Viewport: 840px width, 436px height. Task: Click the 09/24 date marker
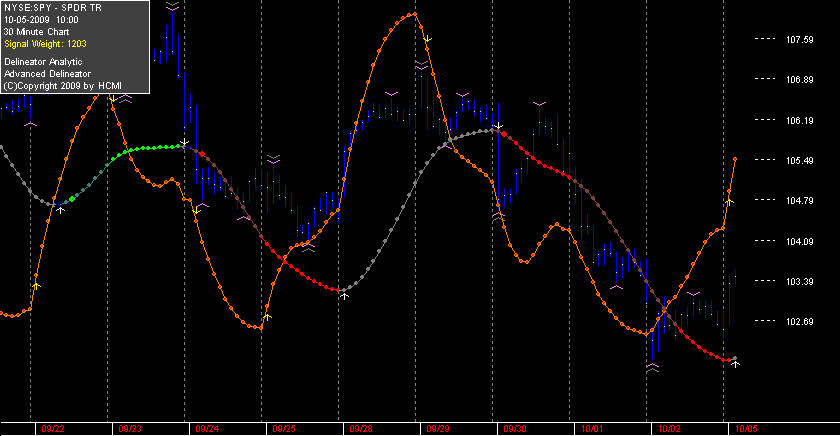click(207, 429)
